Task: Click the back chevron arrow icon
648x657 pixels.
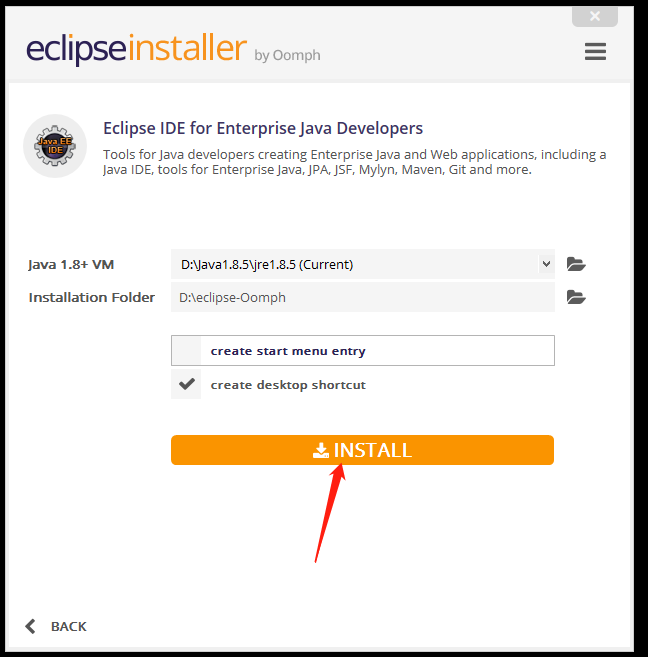Action: click(30, 626)
